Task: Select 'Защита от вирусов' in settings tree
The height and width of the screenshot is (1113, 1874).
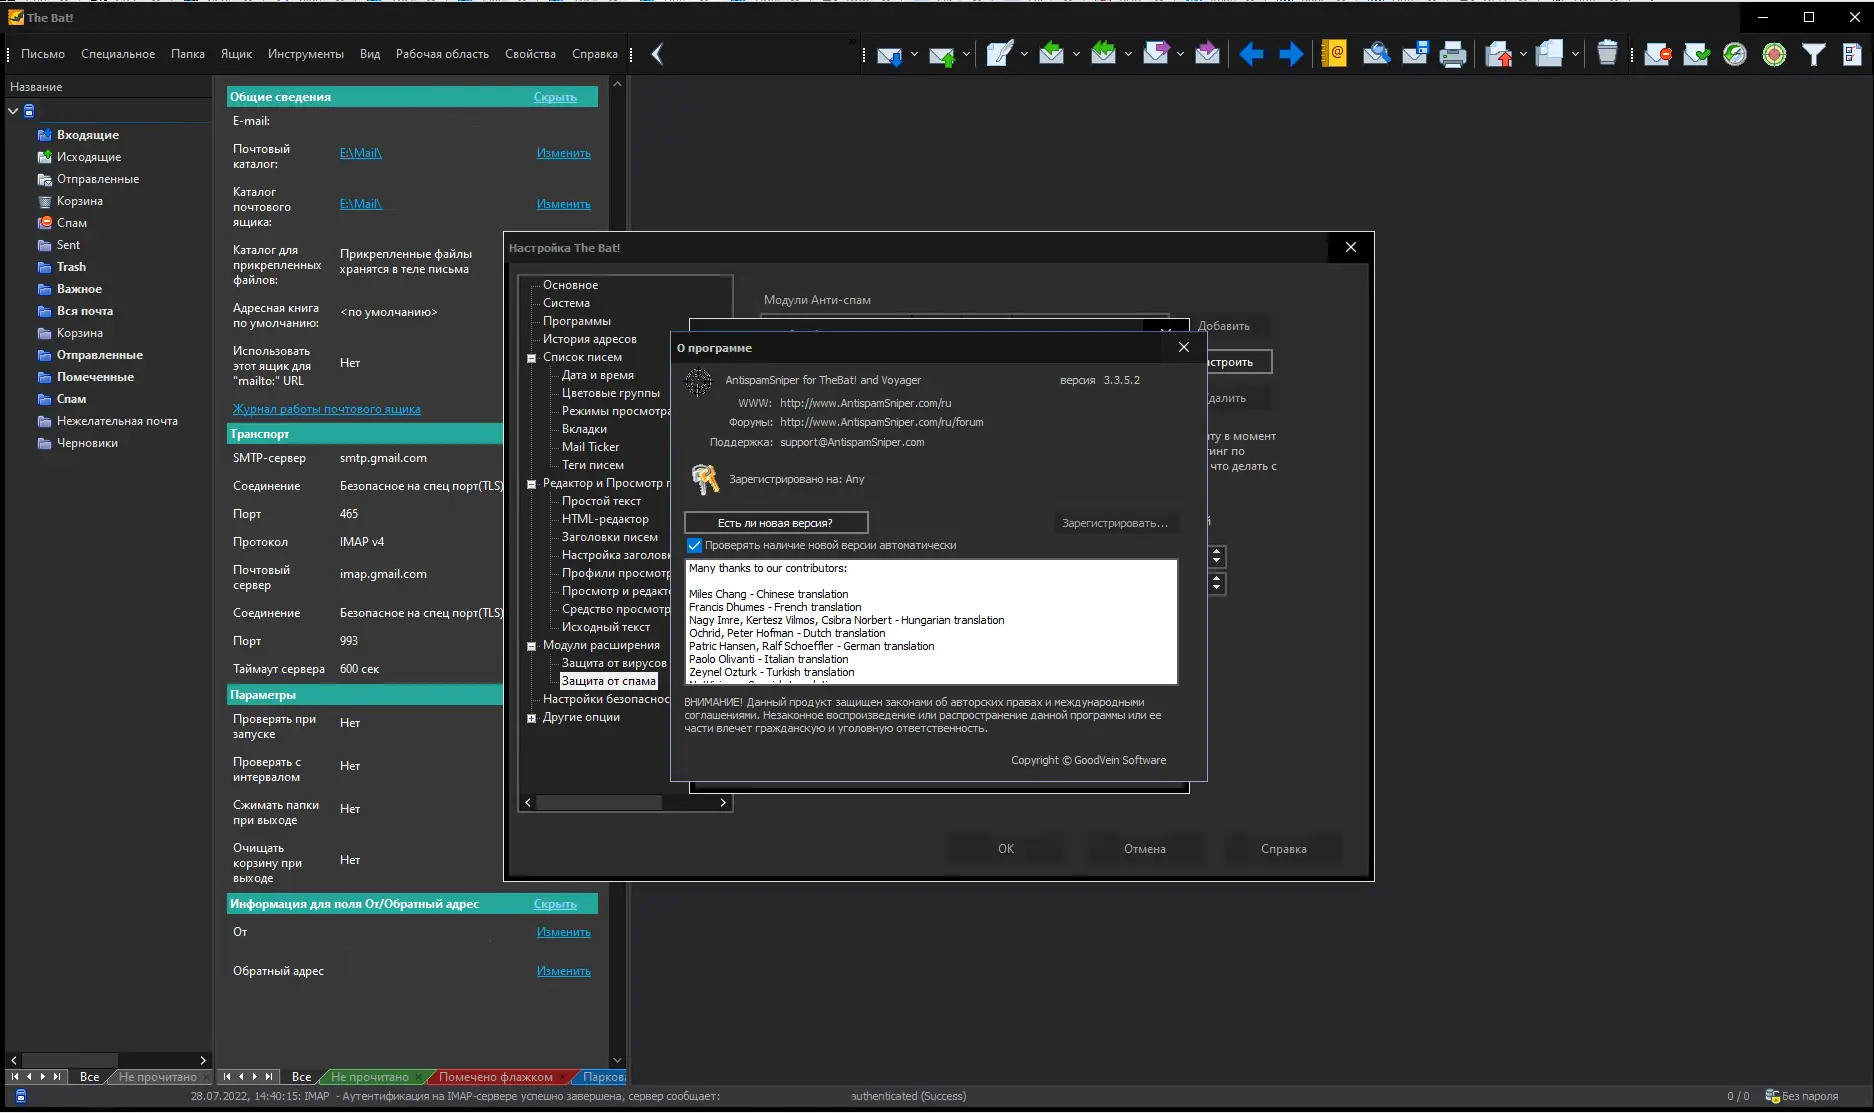Action: [614, 663]
